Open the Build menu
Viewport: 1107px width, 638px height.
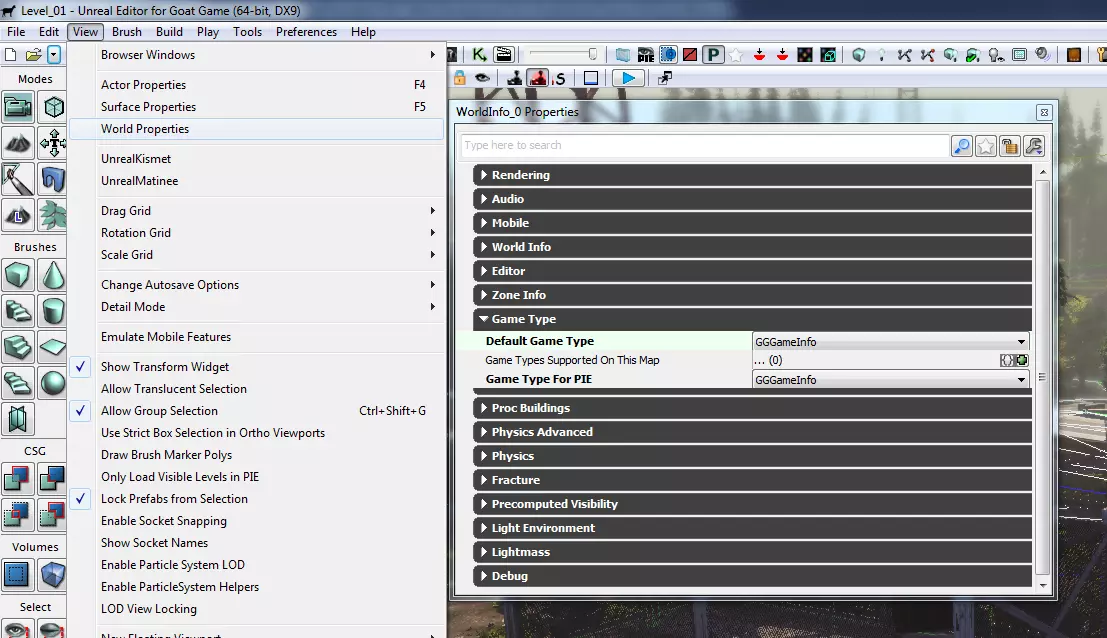click(169, 32)
